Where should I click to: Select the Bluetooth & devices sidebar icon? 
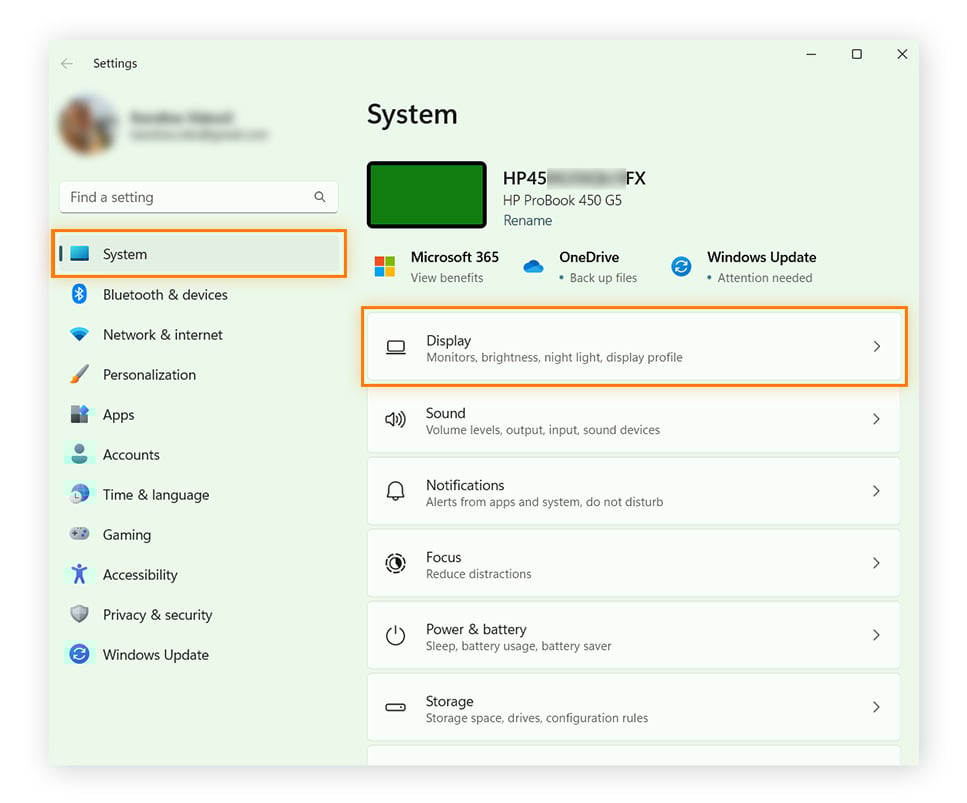click(x=79, y=294)
